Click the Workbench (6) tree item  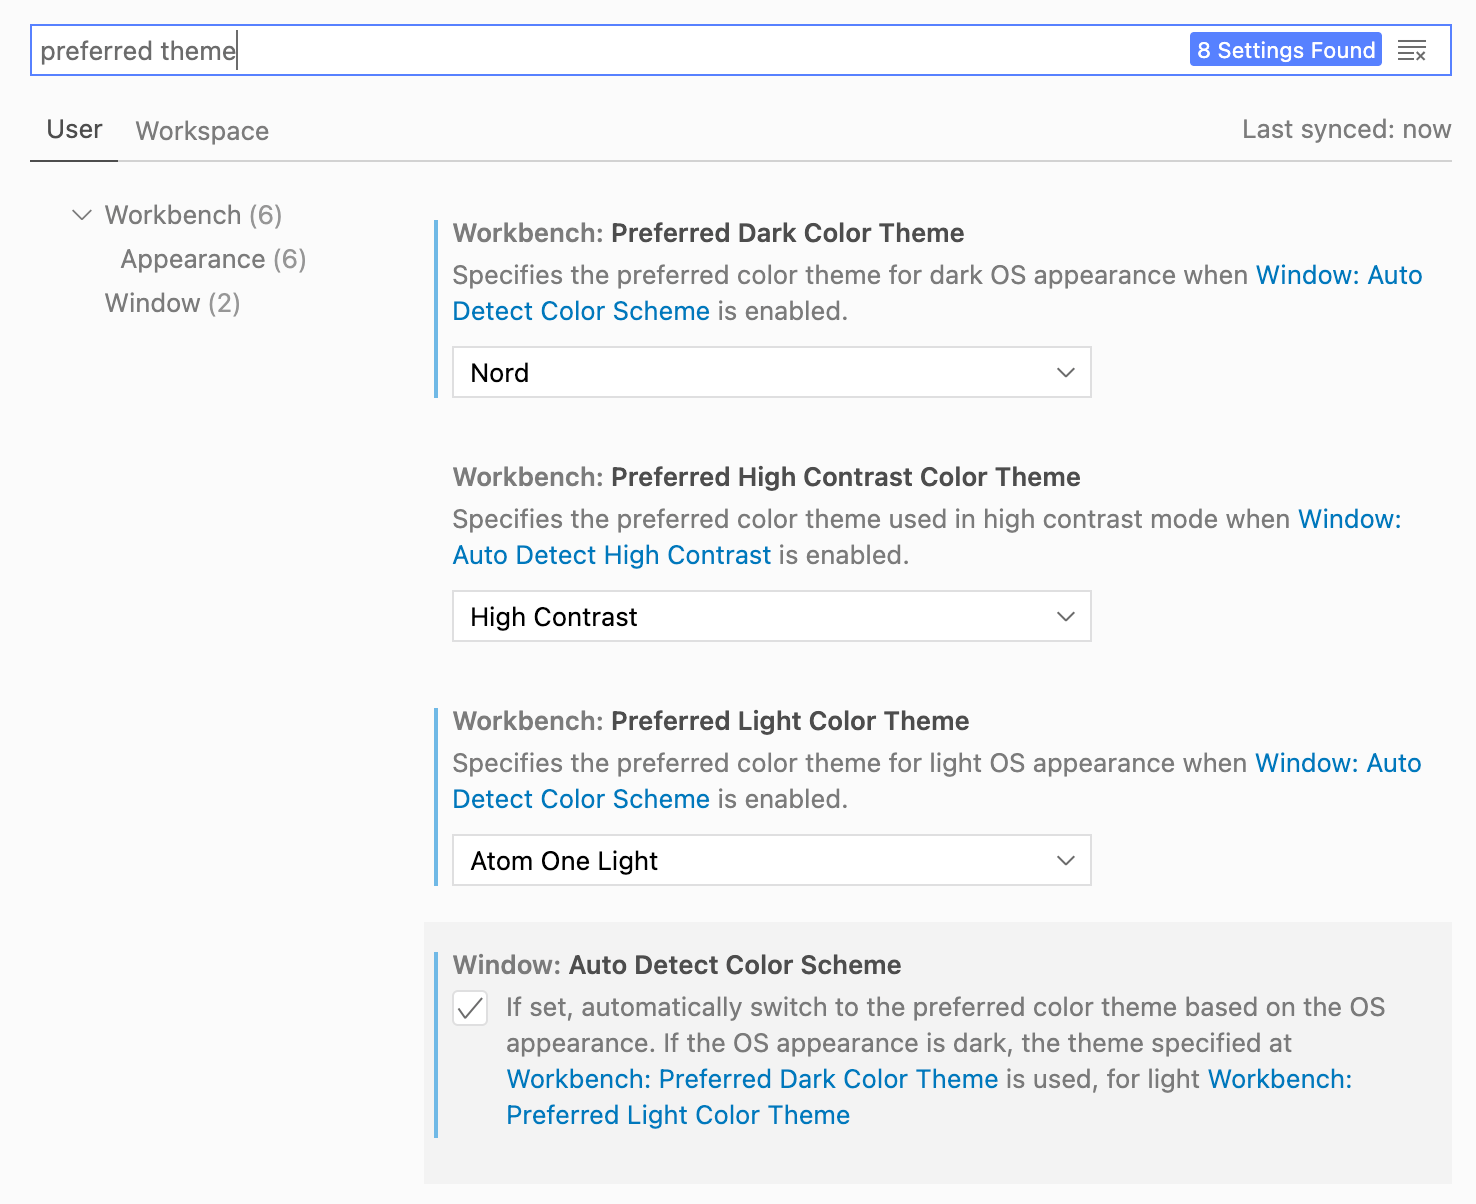coord(193,215)
